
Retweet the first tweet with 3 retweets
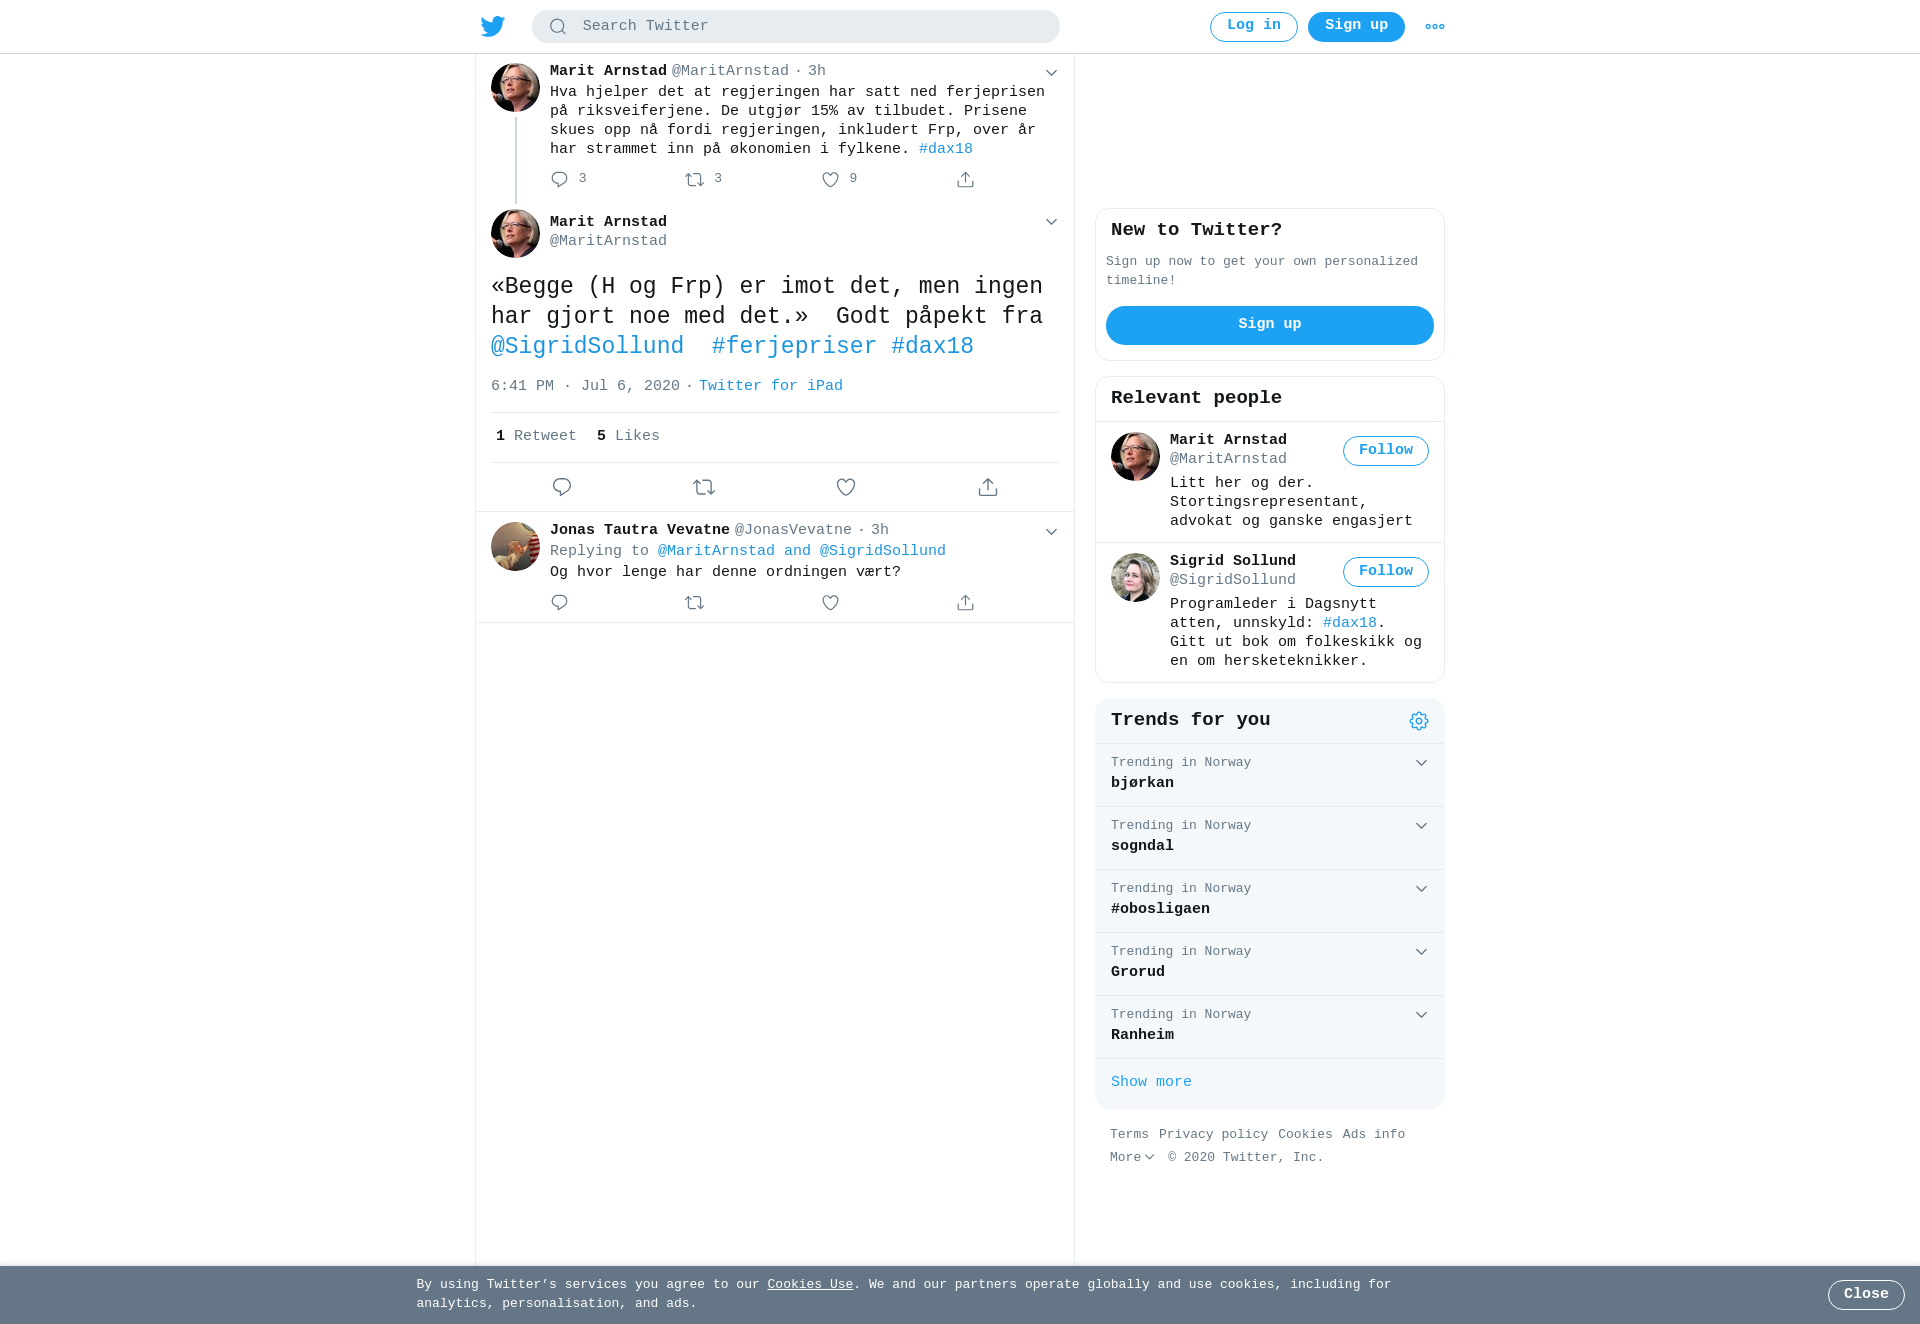click(695, 179)
